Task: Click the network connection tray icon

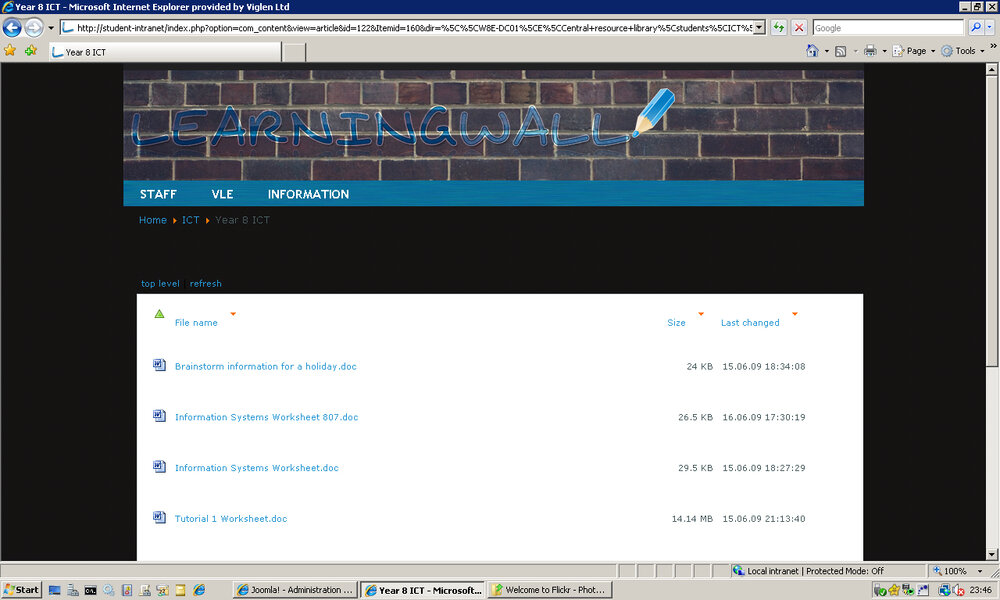Action: click(944, 590)
